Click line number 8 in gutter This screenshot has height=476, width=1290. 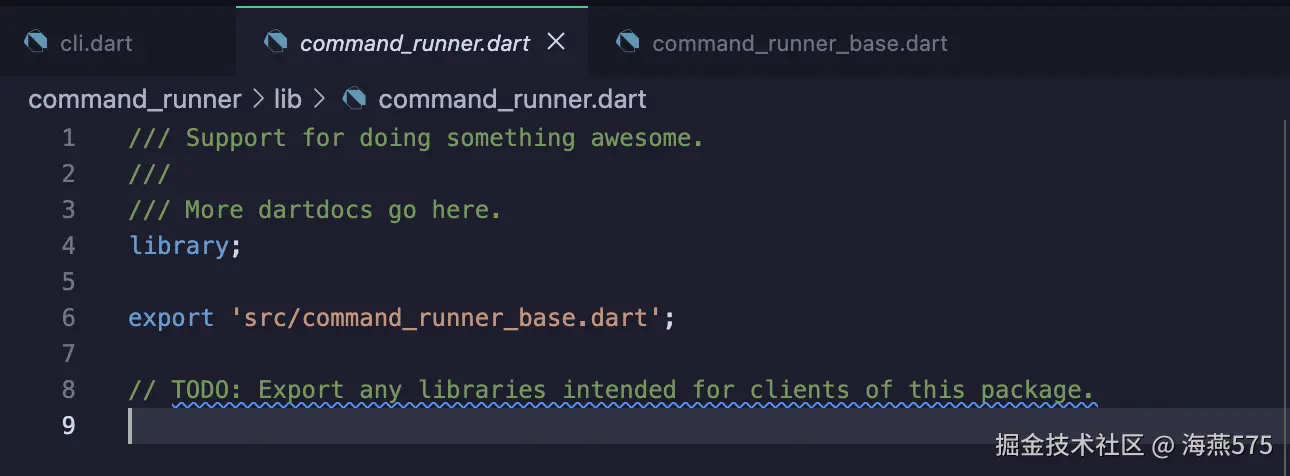click(x=68, y=390)
